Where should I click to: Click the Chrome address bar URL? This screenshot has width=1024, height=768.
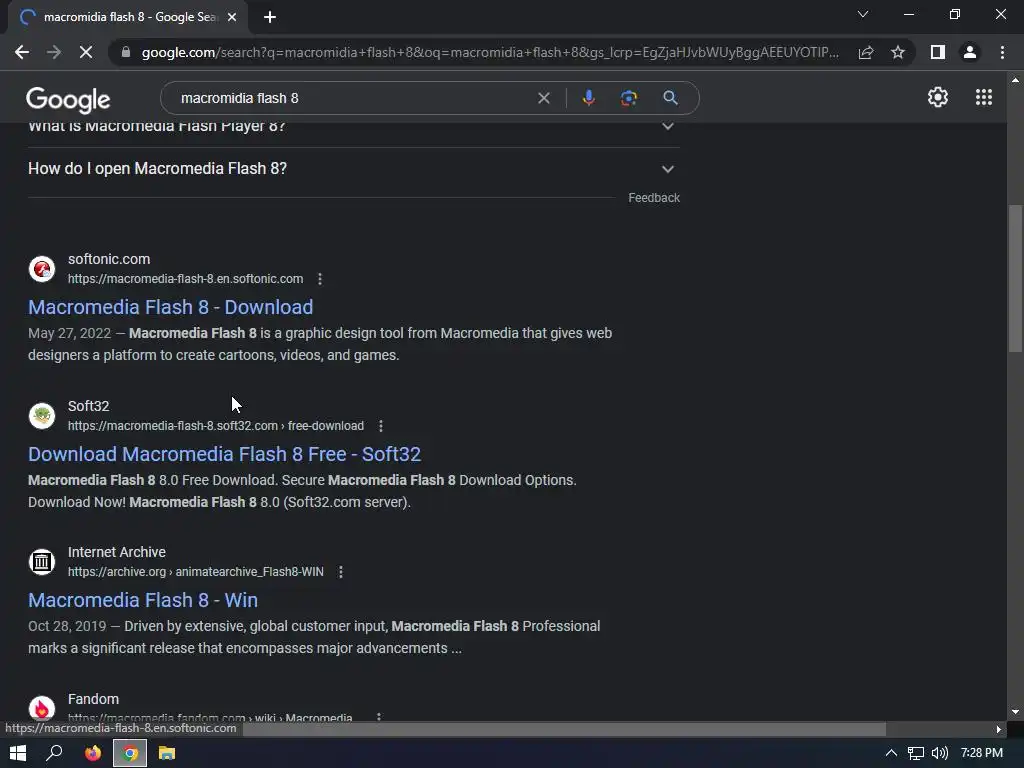click(x=490, y=52)
